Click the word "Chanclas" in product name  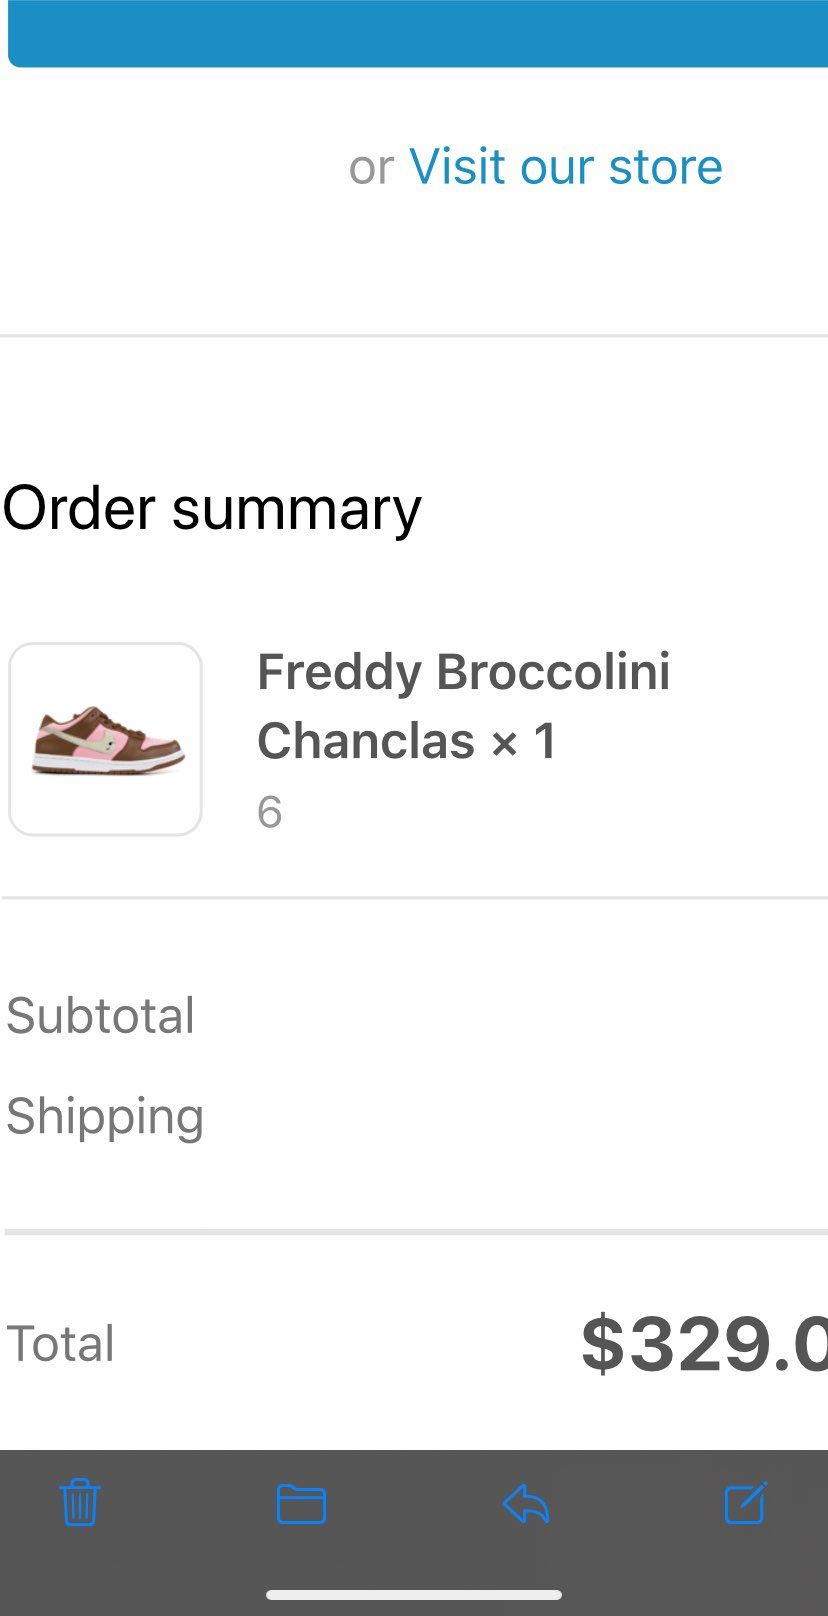pos(366,742)
